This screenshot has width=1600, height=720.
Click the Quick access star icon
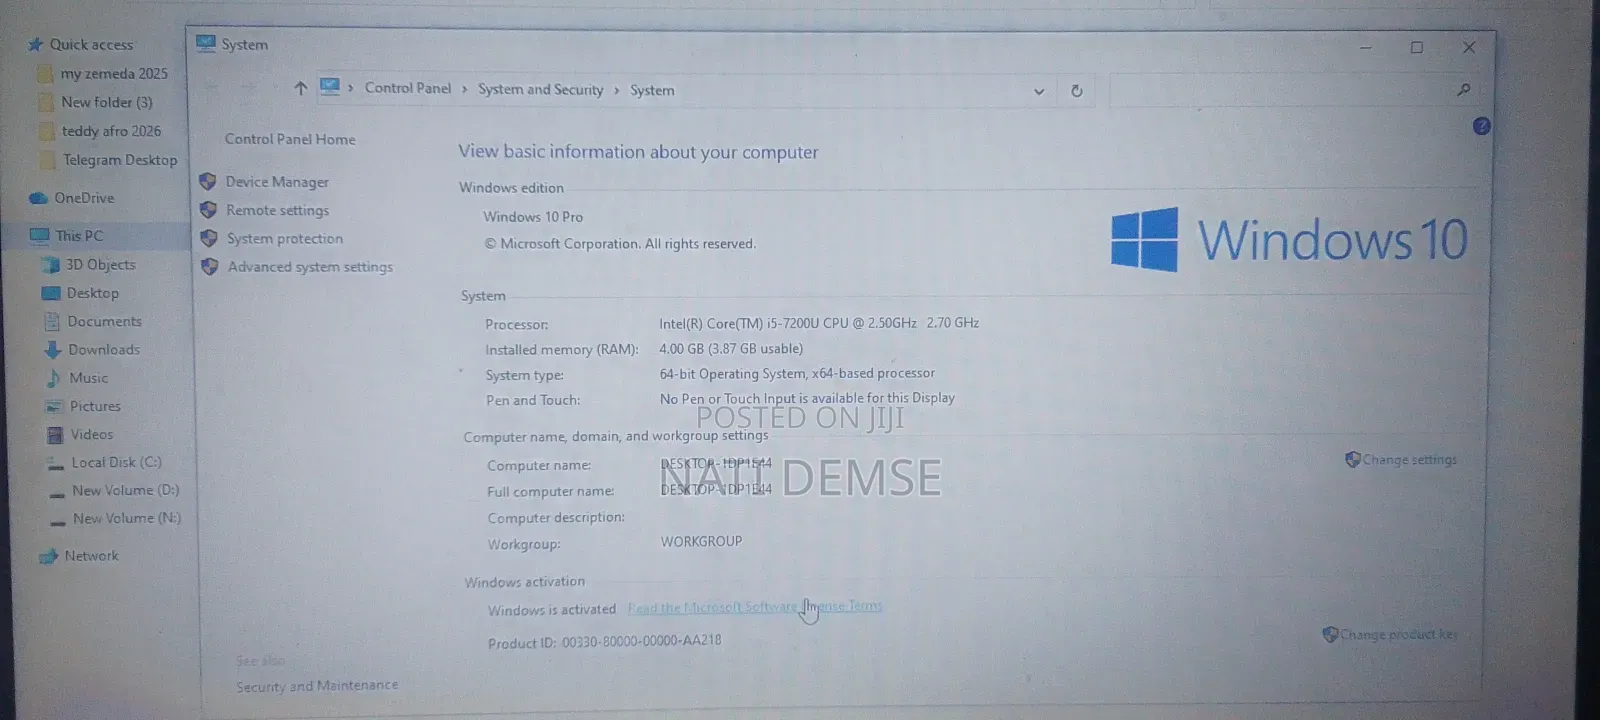click(x=35, y=44)
